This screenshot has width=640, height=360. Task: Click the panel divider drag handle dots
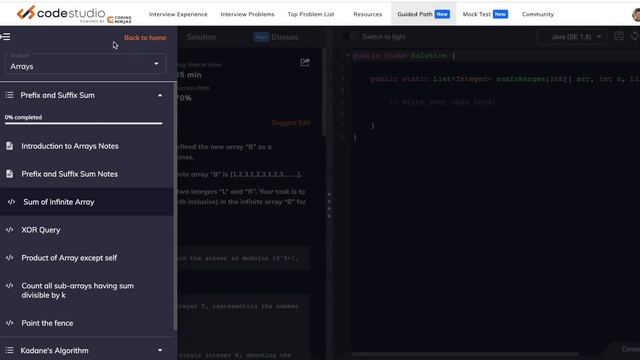click(329, 205)
